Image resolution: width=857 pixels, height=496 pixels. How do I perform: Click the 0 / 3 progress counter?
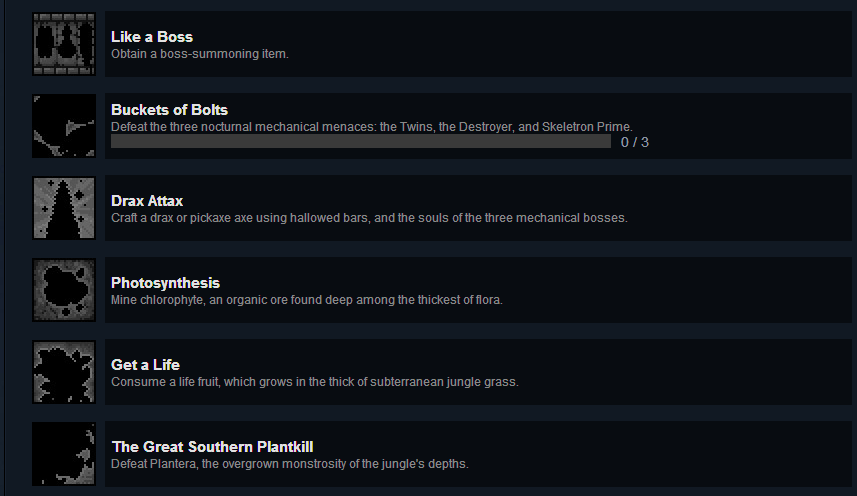(634, 142)
